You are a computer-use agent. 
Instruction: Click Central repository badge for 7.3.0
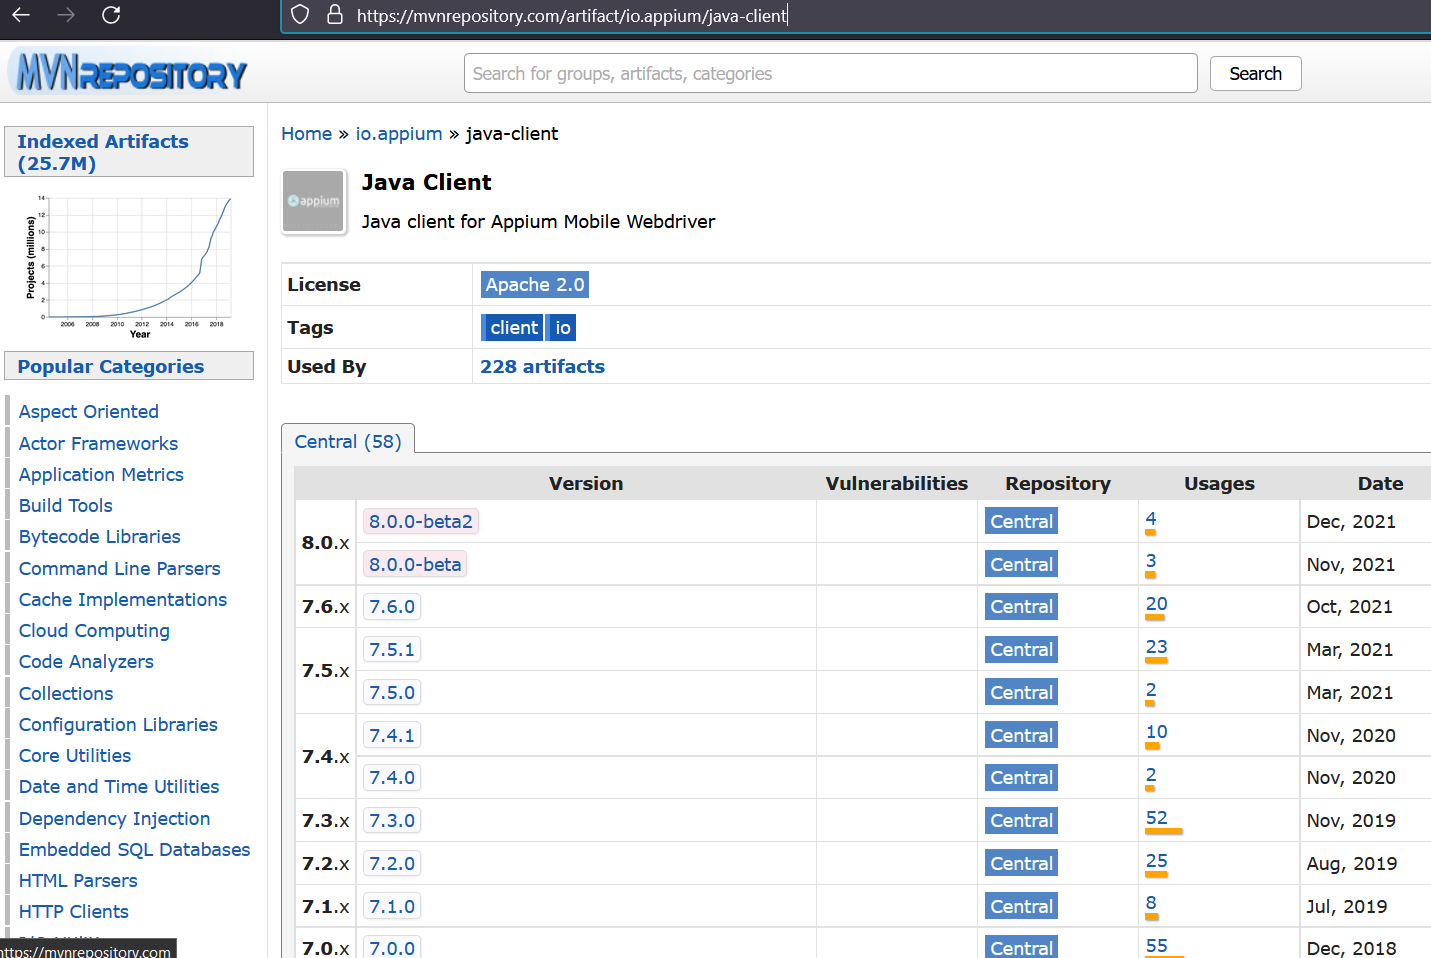(1021, 821)
